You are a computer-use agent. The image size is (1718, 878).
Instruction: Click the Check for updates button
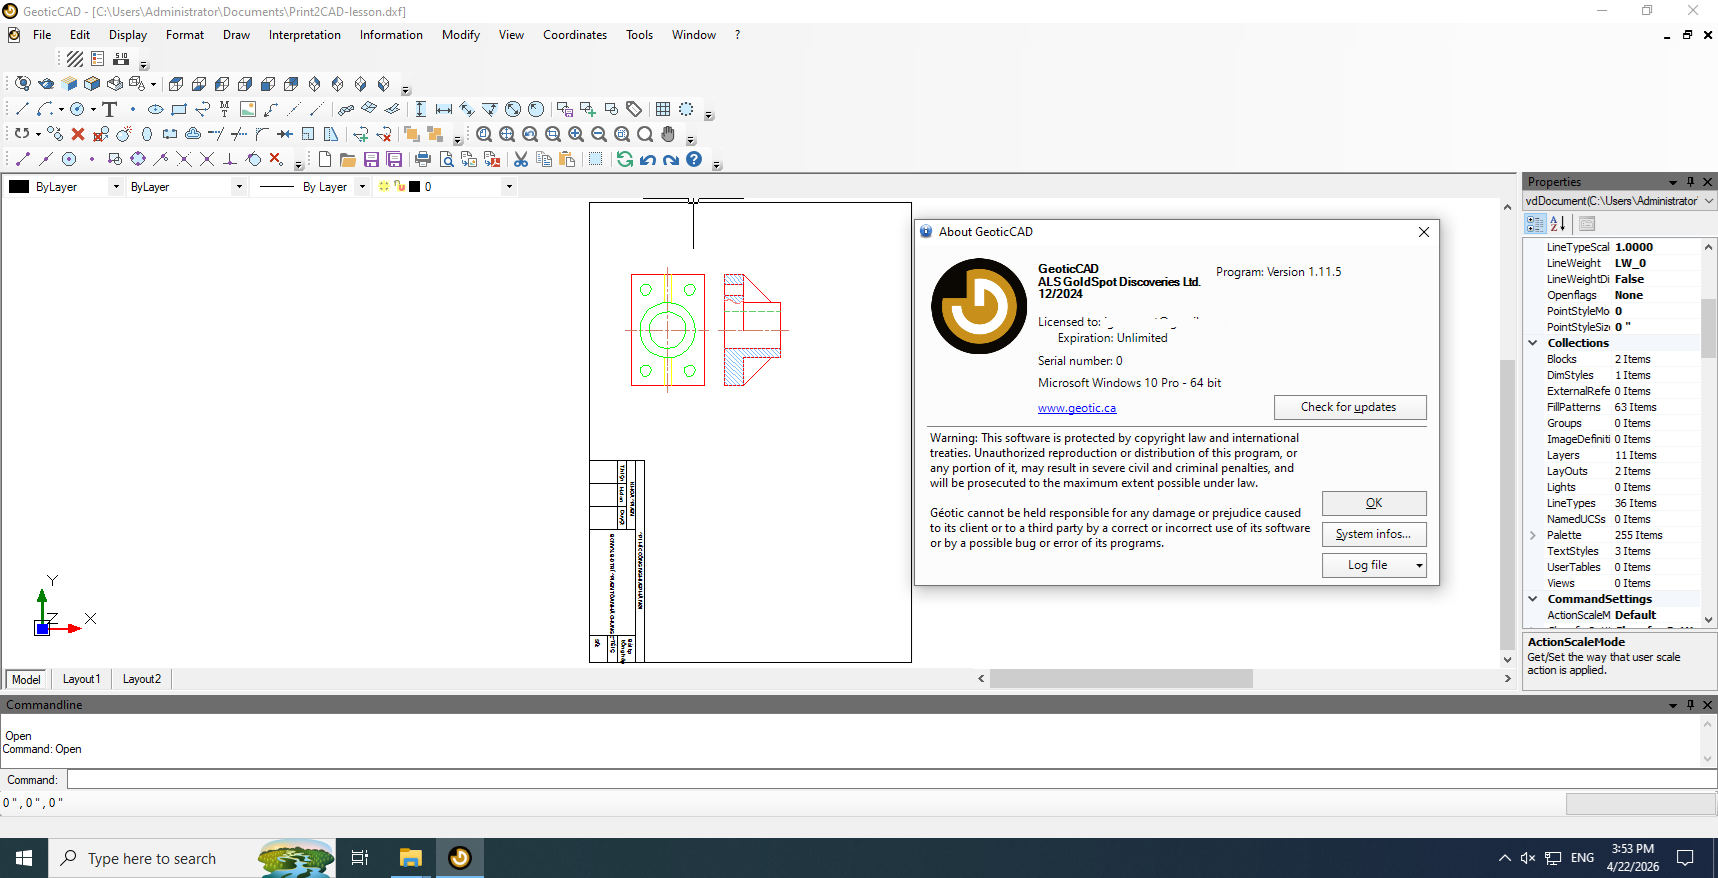tap(1350, 407)
